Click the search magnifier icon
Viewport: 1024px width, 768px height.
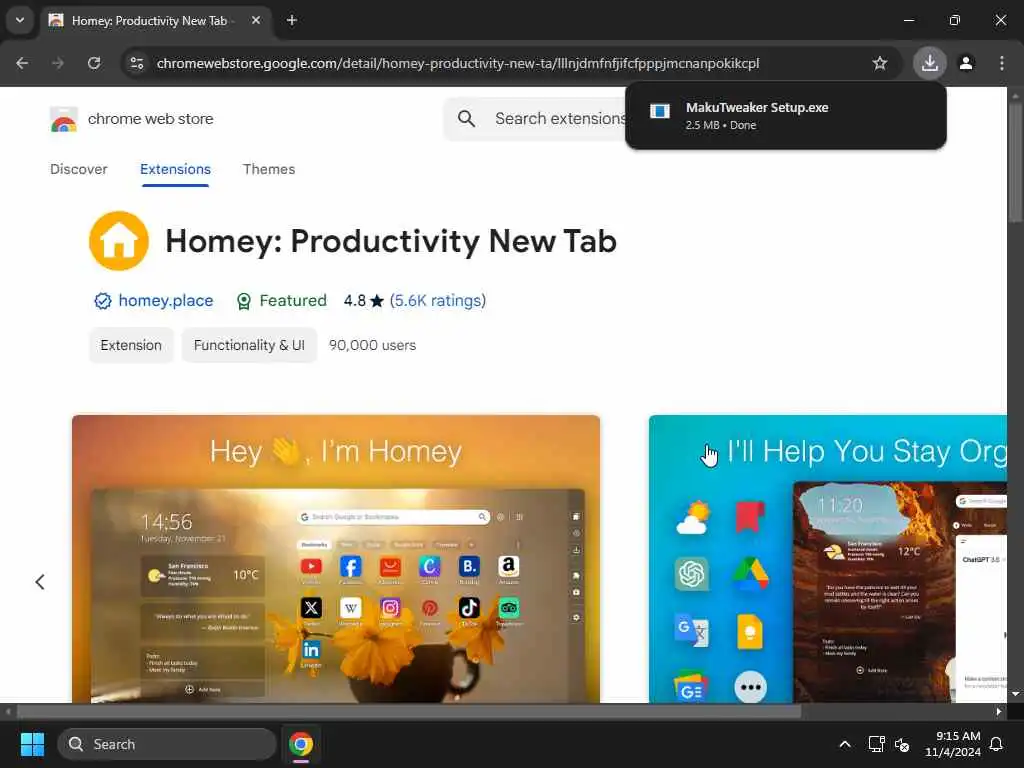(466, 119)
